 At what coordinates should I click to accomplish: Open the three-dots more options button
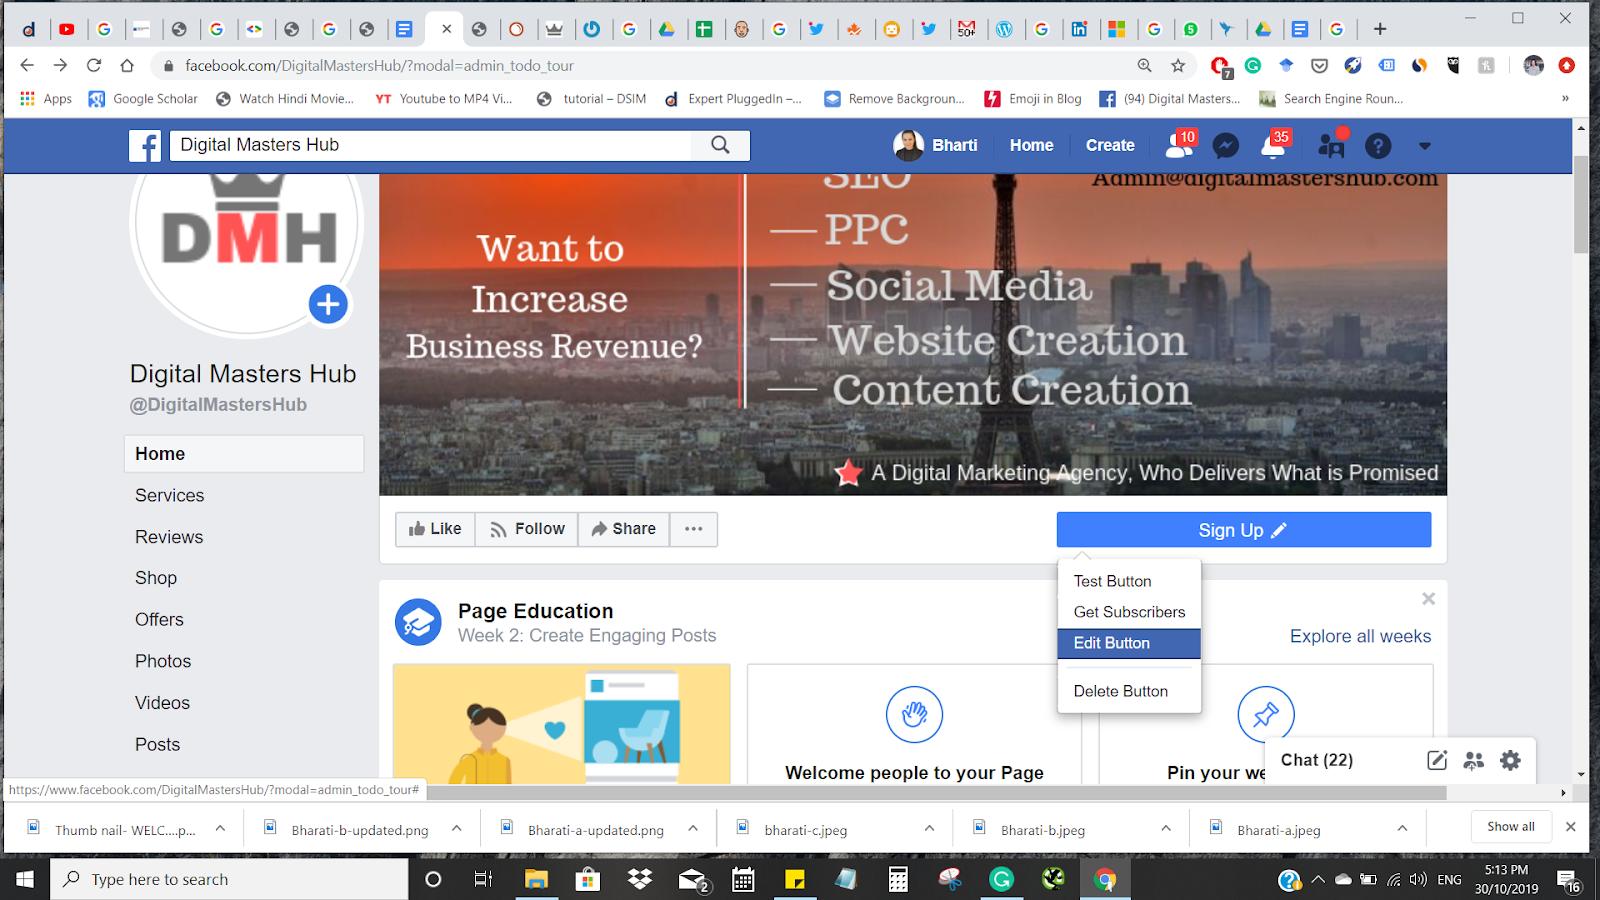point(694,529)
